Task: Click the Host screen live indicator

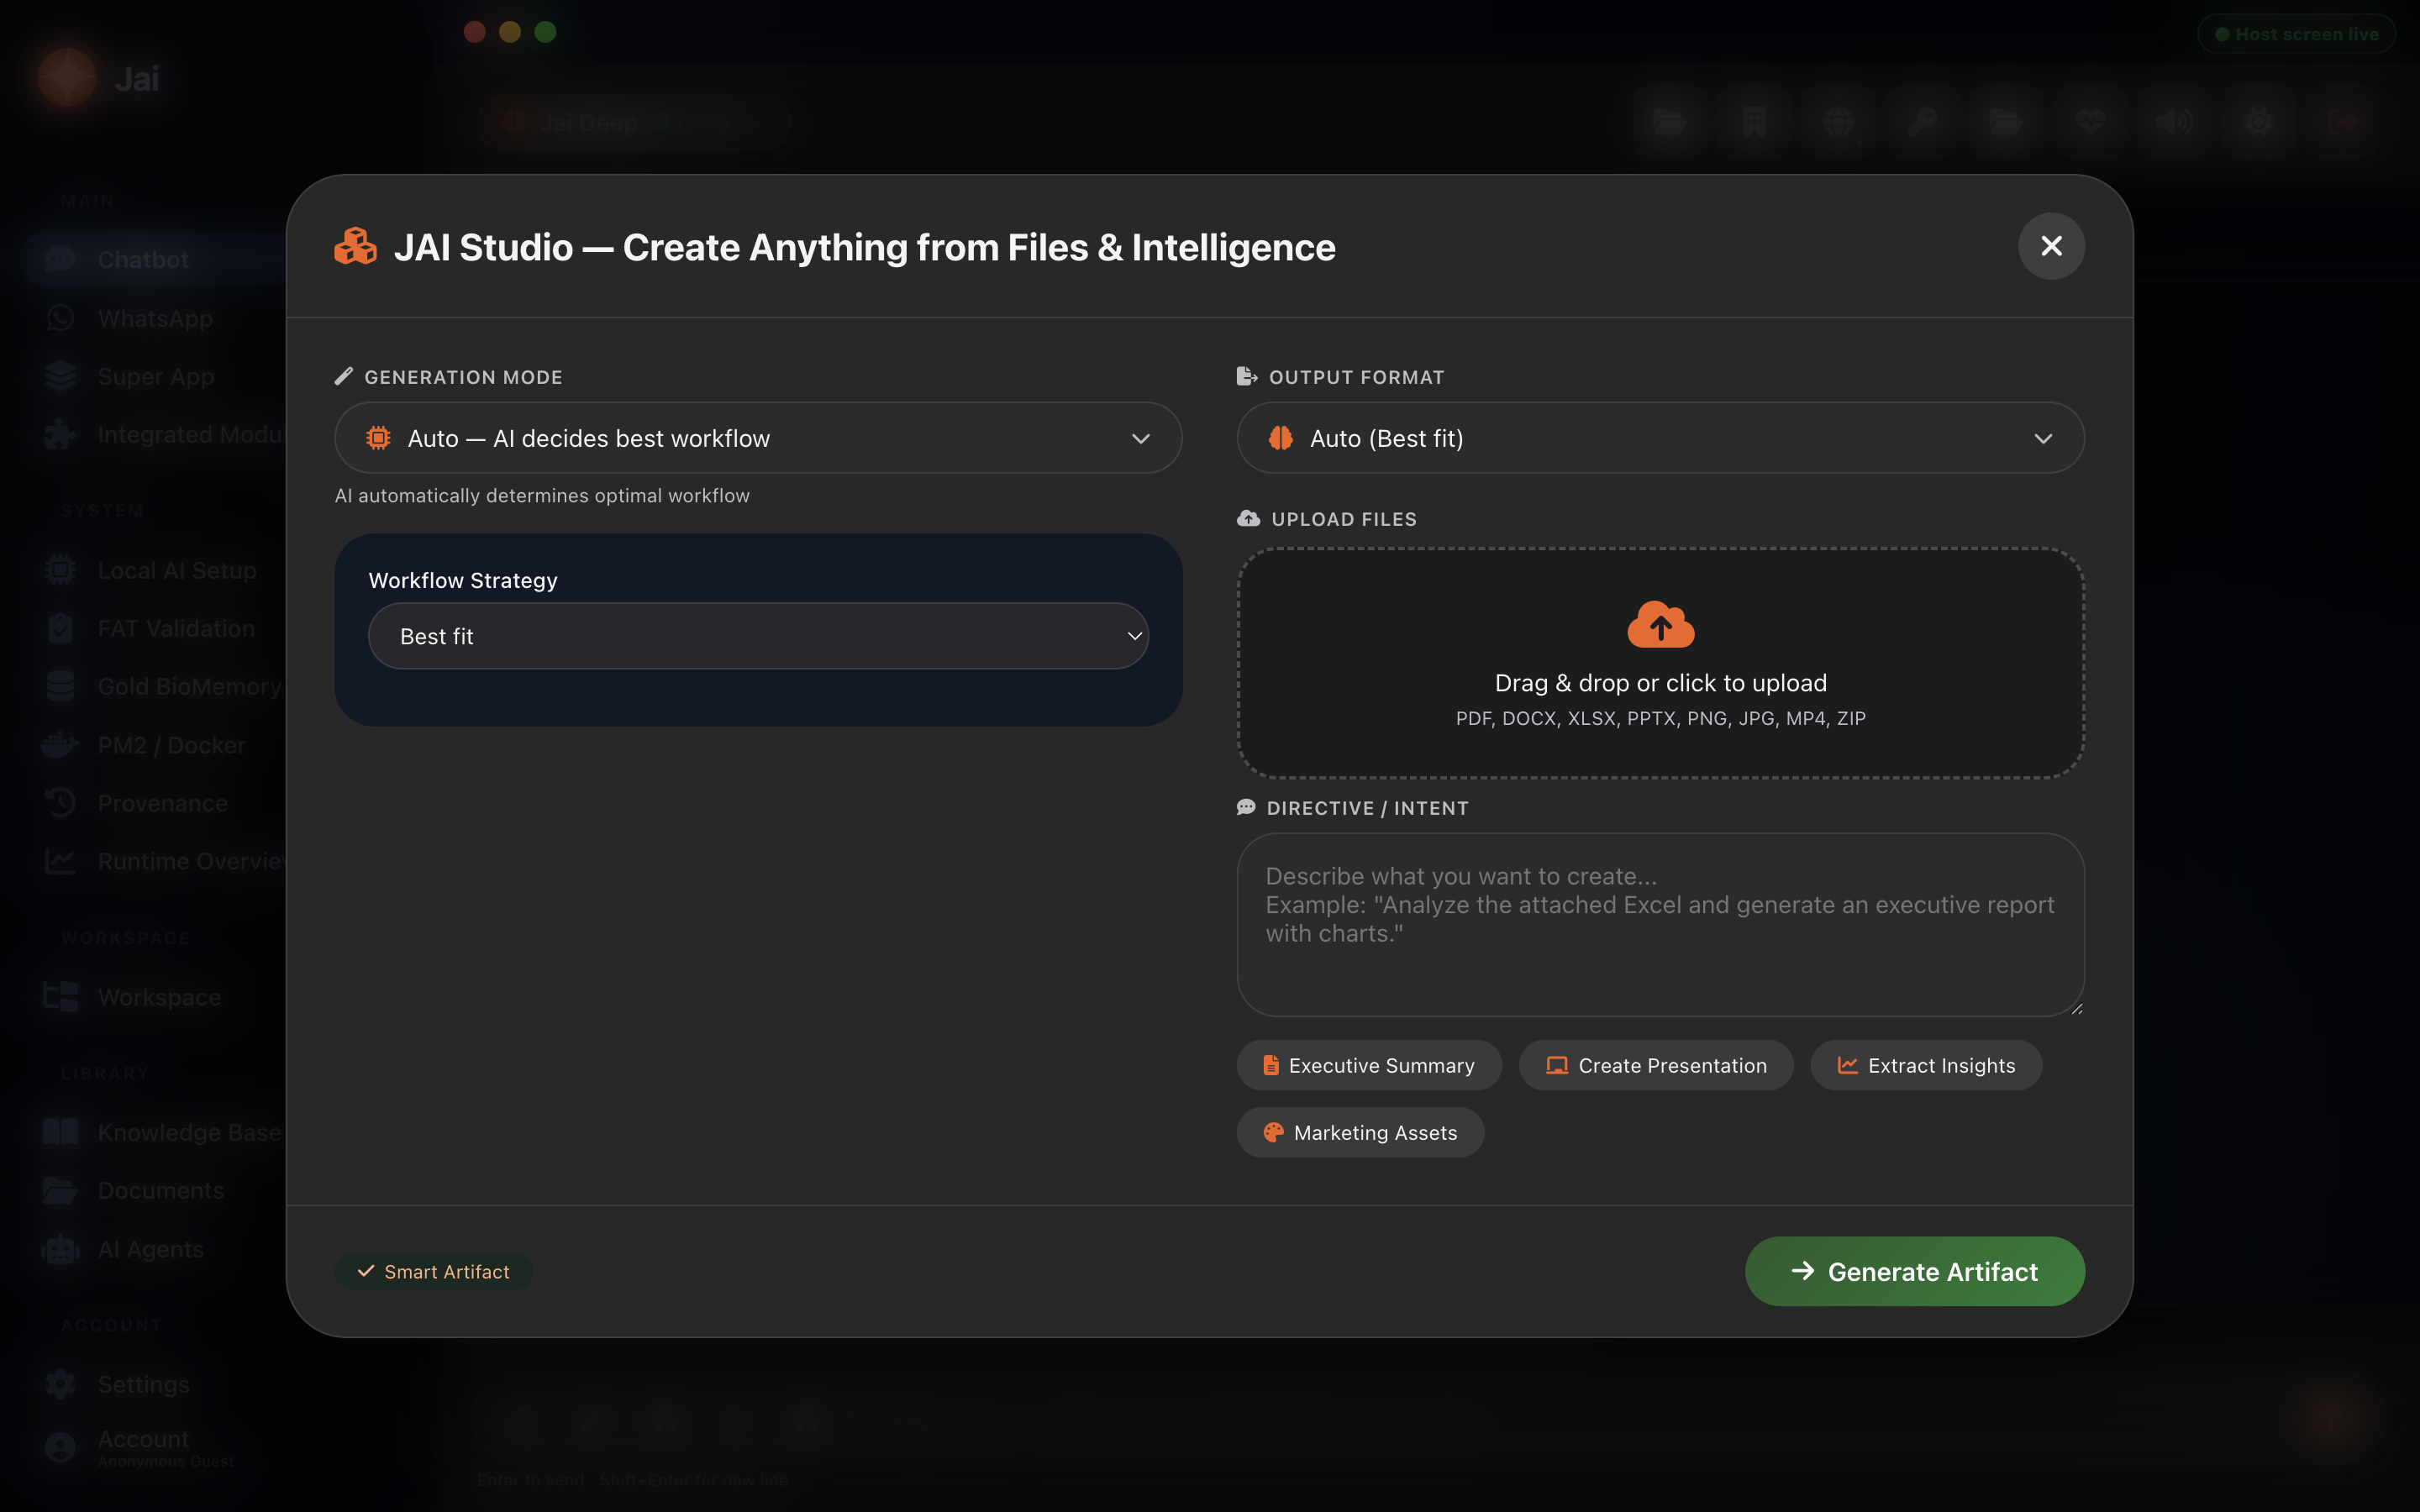Action: [x=2296, y=34]
